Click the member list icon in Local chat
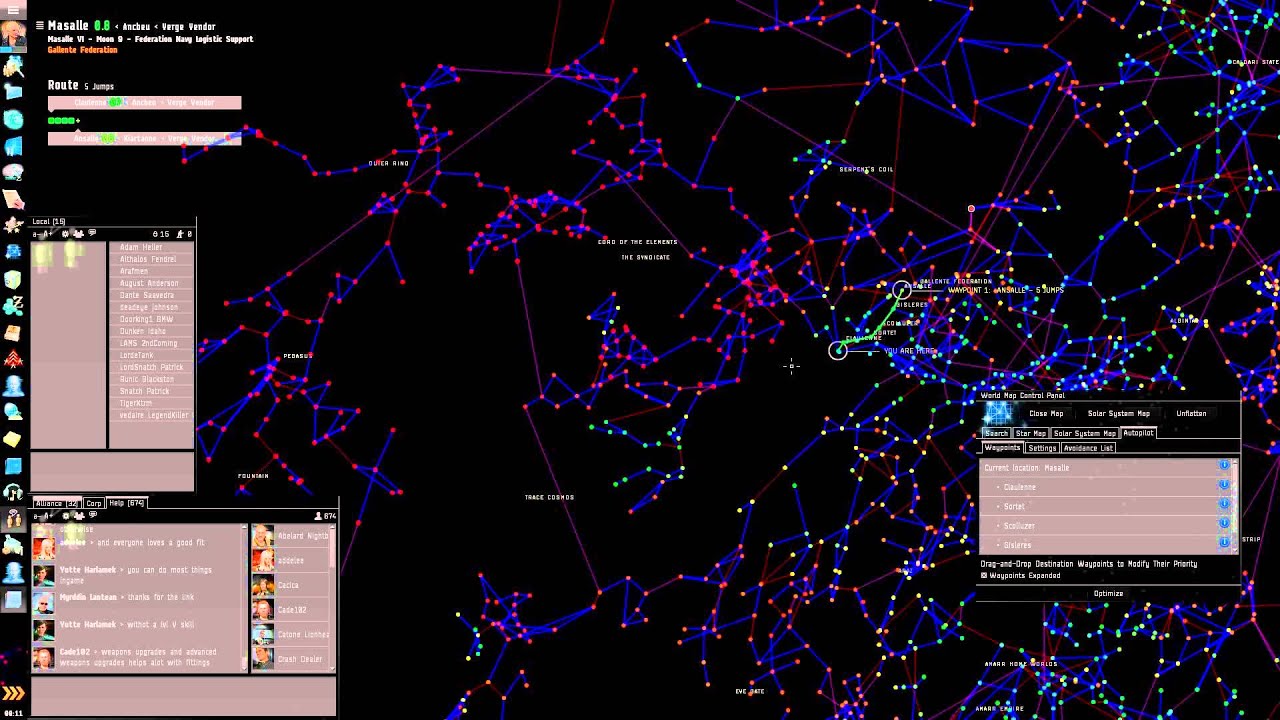The width and height of the screenshot is (1280, 720). tap(79, 234)
